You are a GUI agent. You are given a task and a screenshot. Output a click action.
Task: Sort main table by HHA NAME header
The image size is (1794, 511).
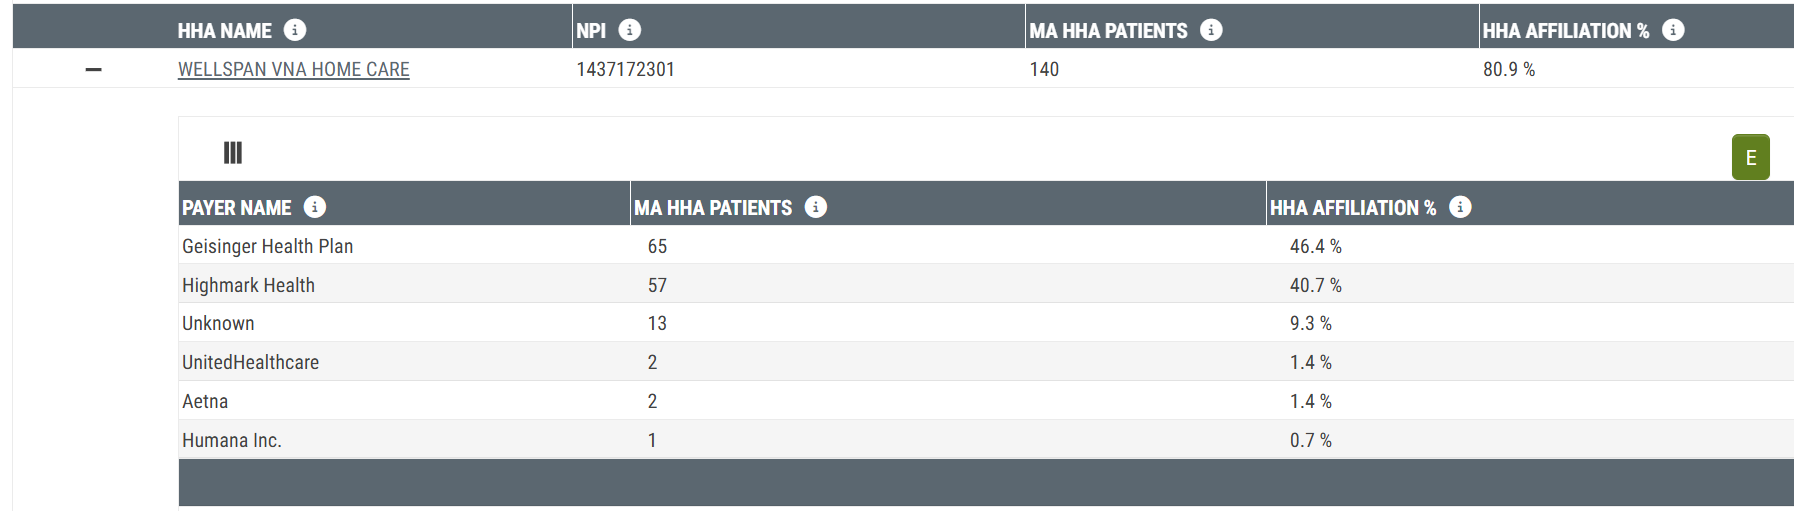(225, 31)
